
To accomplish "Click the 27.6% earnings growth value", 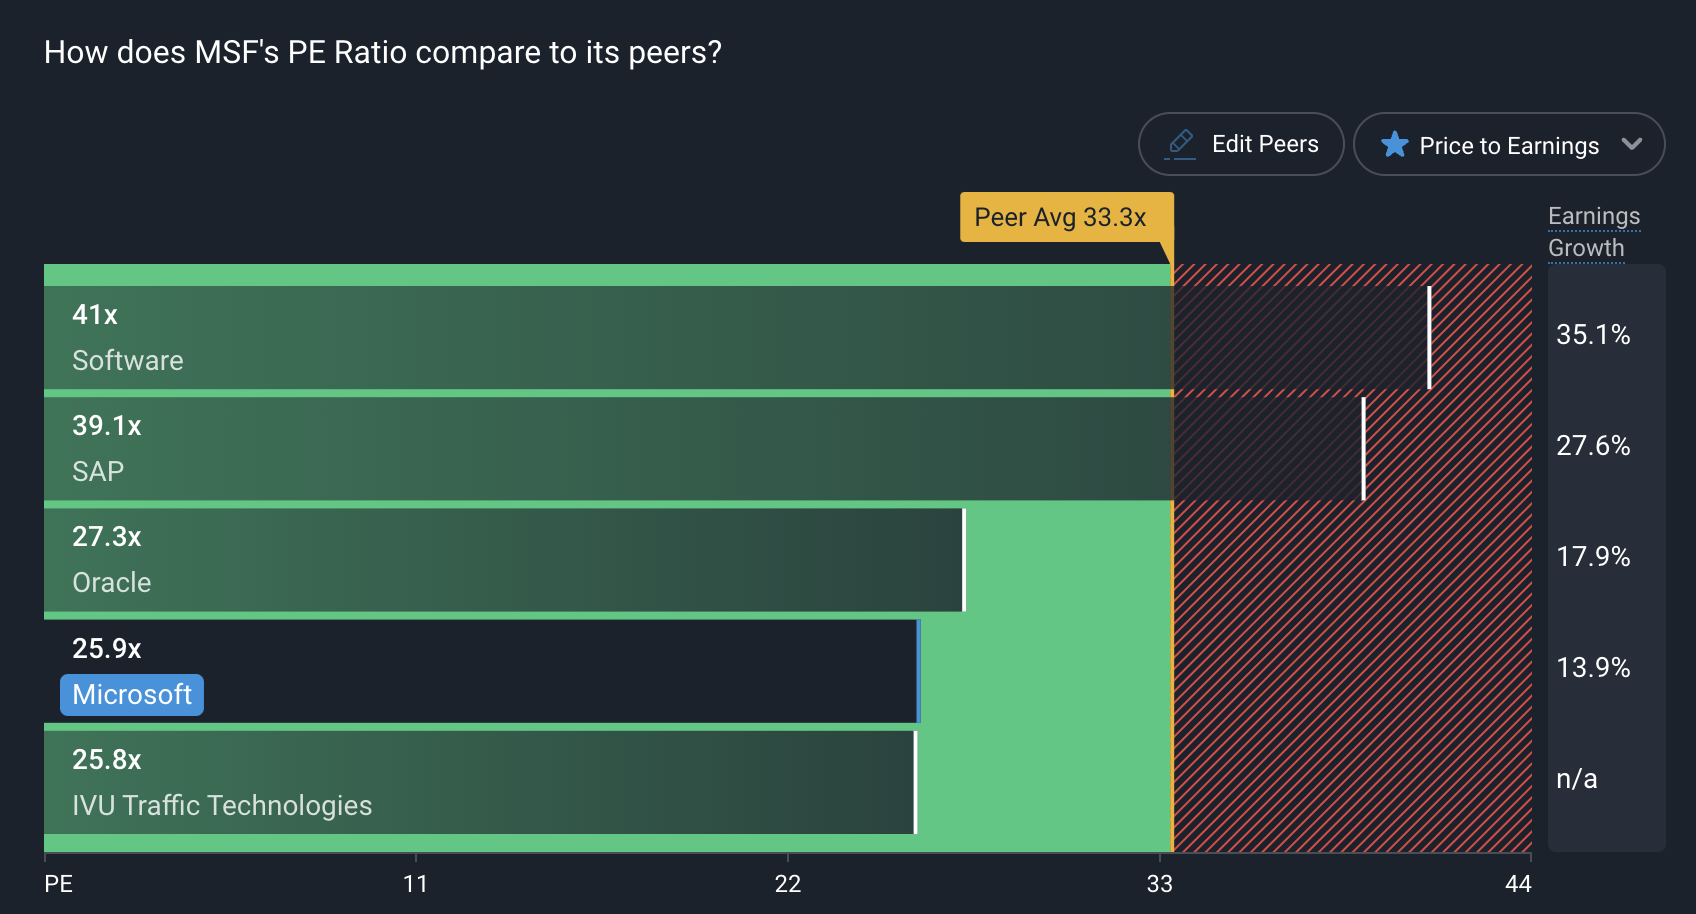I will 1593,446.
